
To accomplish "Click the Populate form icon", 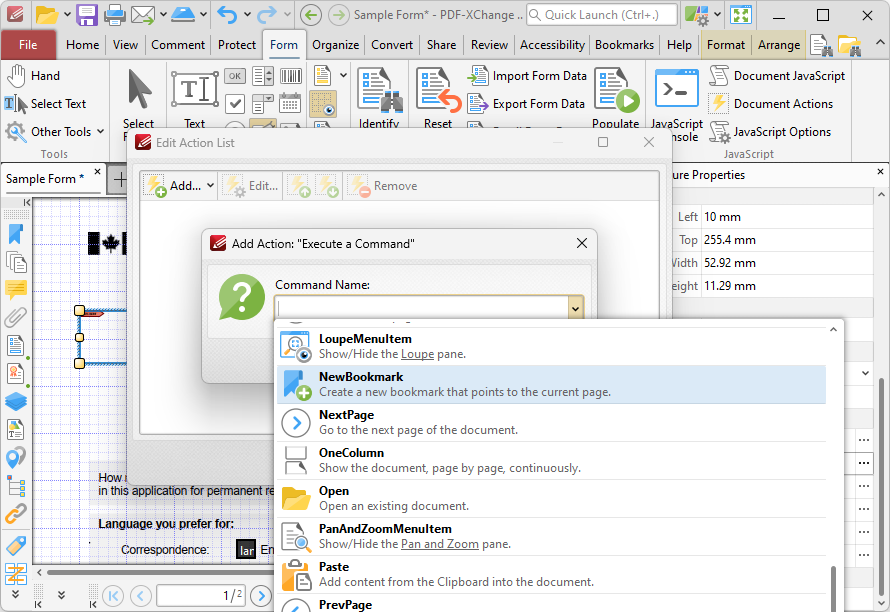I will click(x=616, y=89).
